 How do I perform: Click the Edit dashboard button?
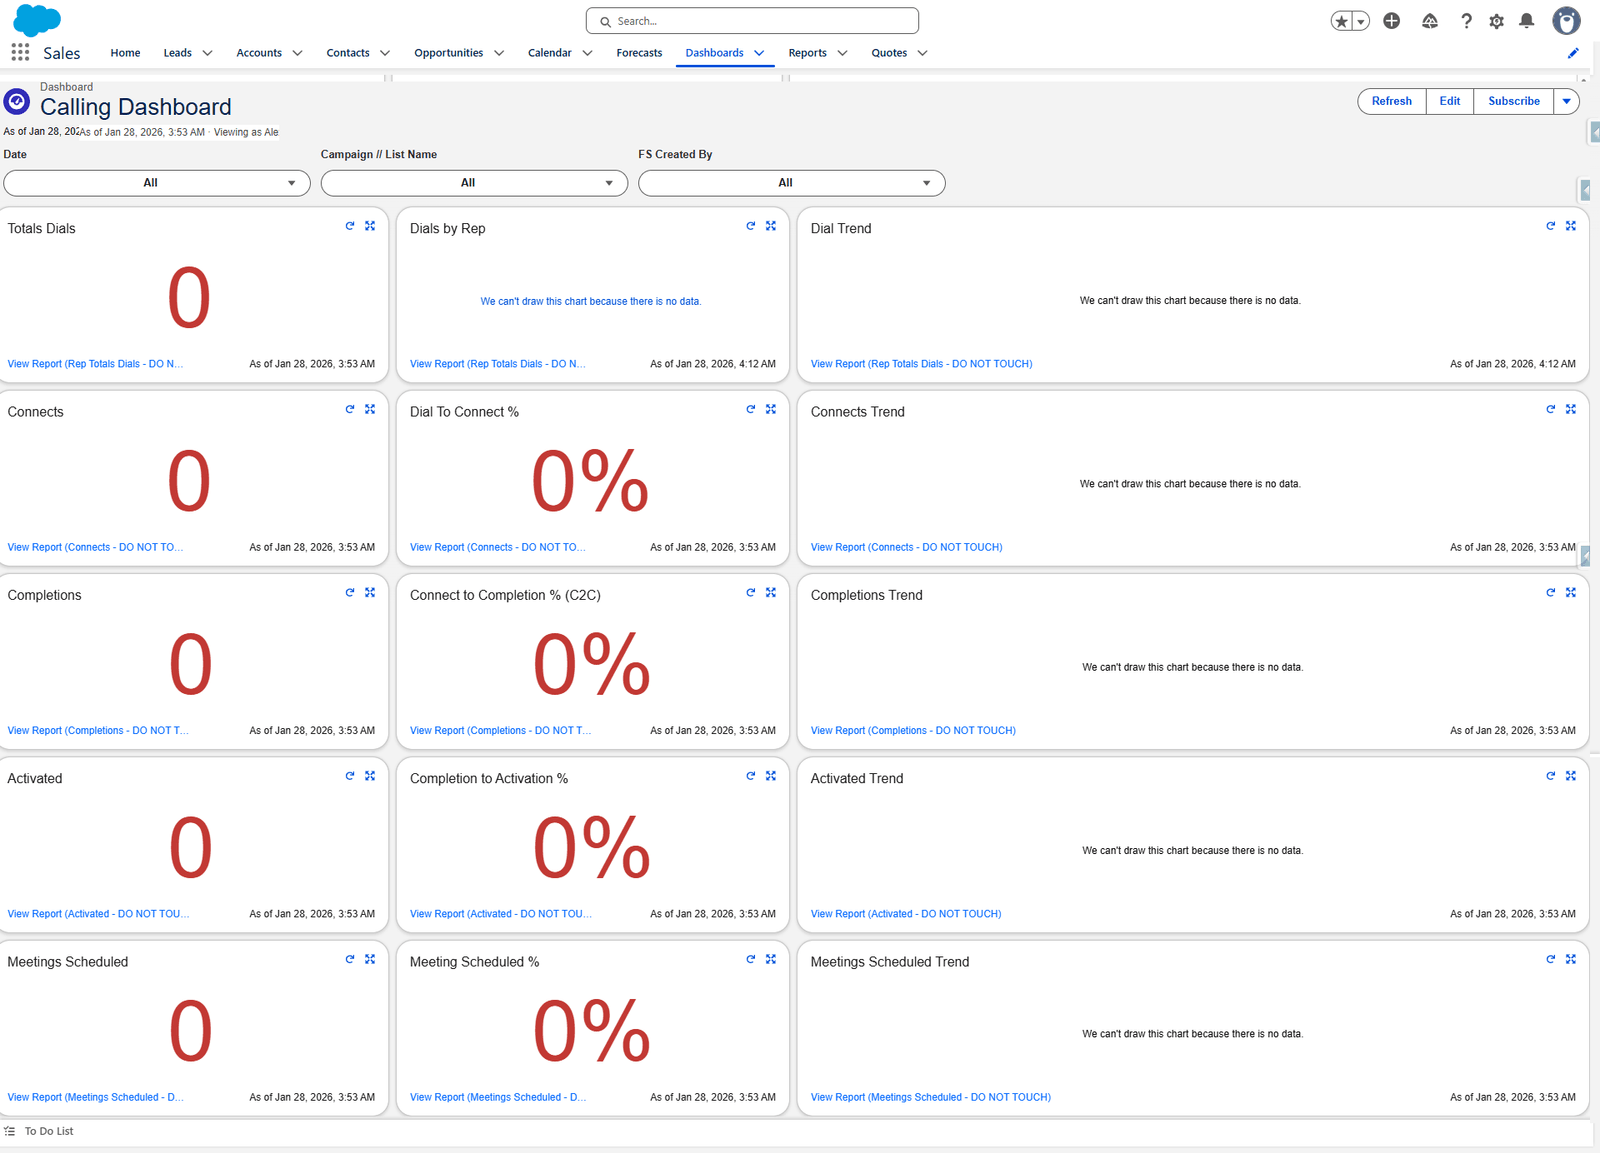1450,101
